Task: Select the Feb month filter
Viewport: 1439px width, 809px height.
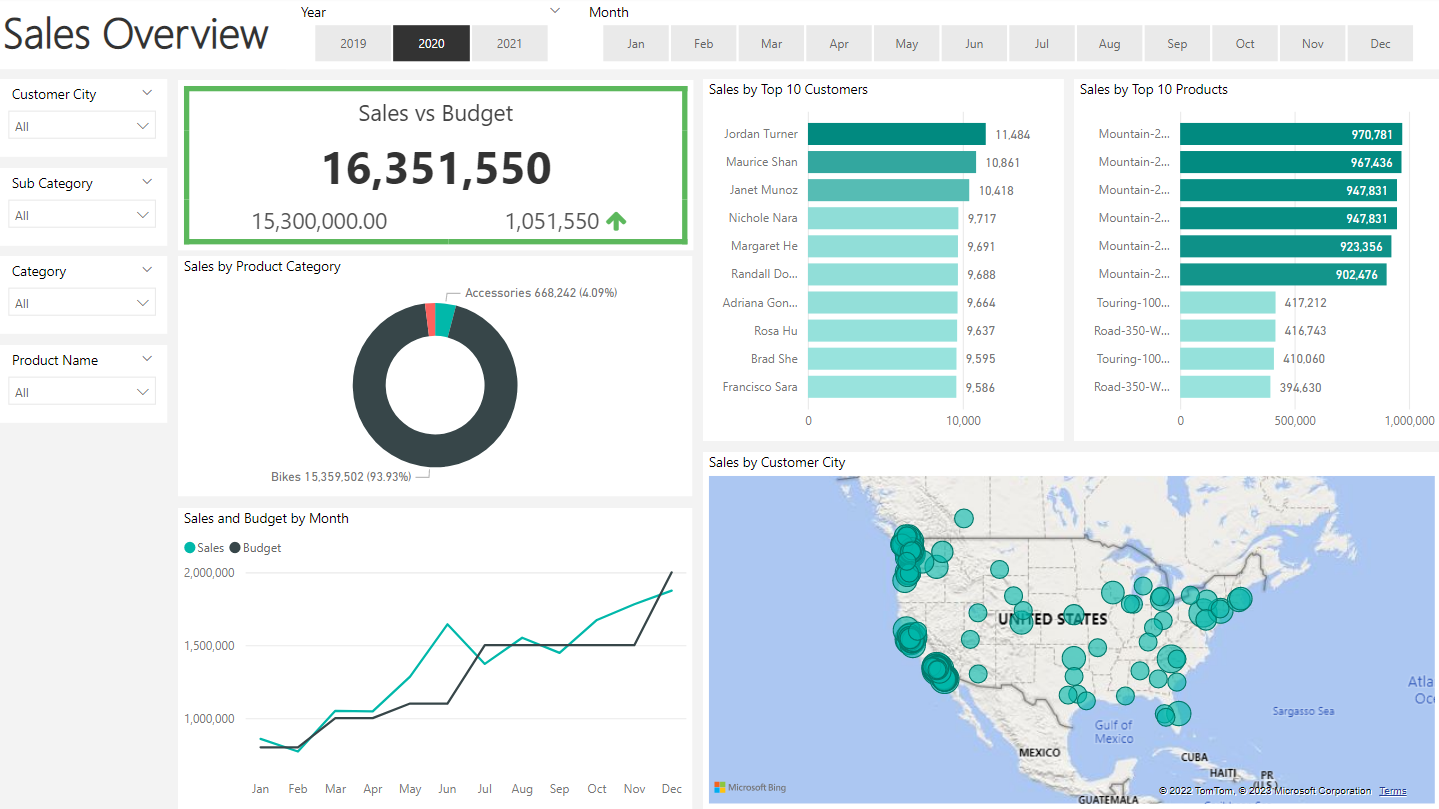Action: [x=703, y=43]
